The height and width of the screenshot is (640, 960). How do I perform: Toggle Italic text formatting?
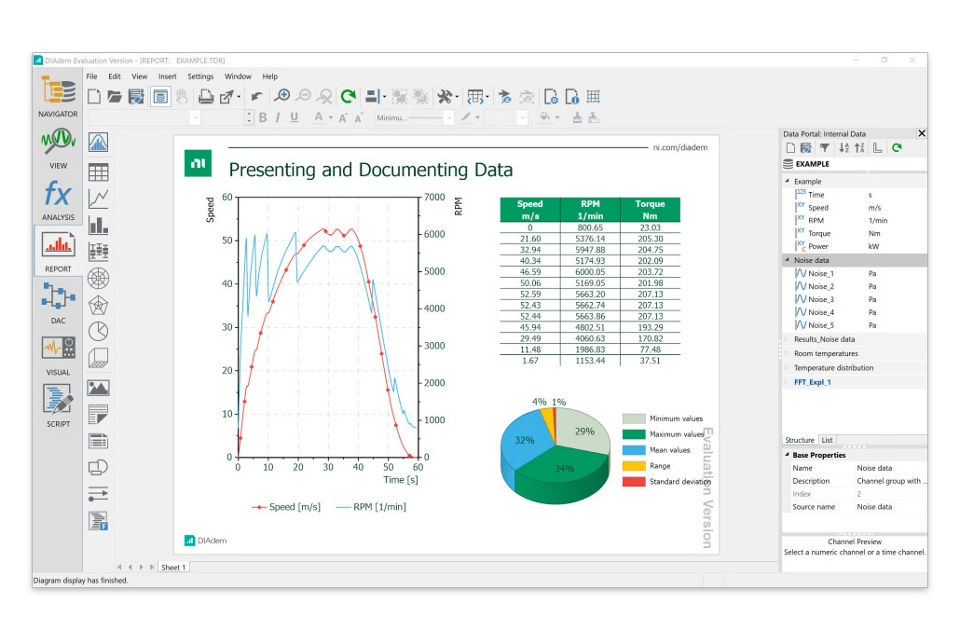point(278,118)
